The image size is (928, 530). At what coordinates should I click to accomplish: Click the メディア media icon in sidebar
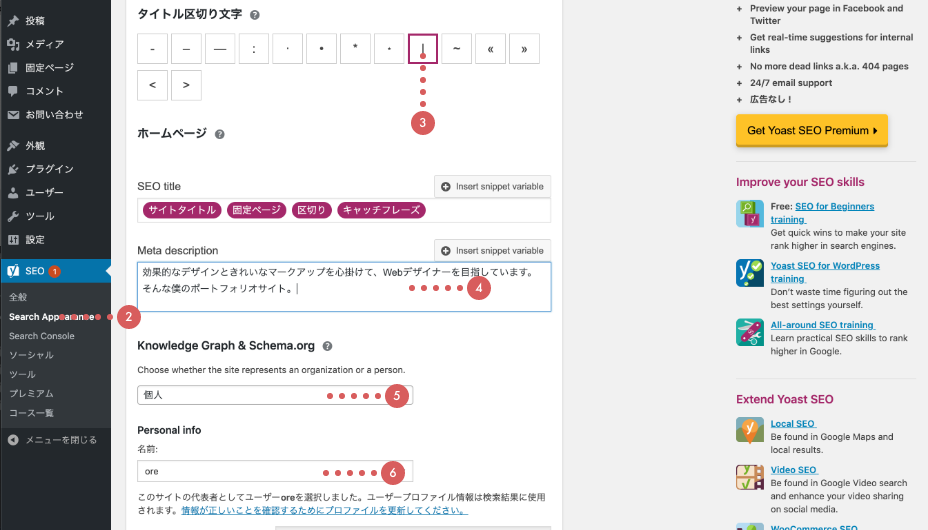coord(14,44)
